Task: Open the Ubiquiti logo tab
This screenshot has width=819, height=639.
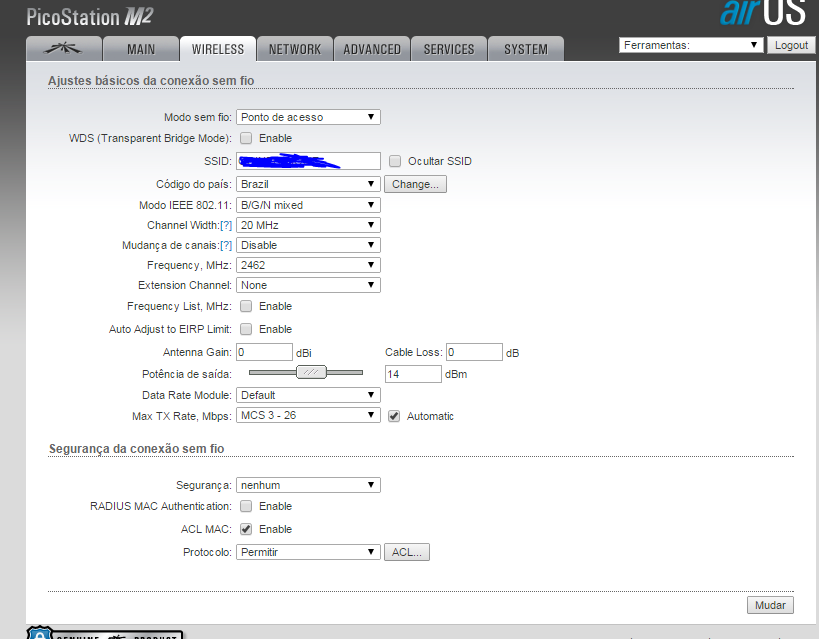Action: click(x=64, y=49)
